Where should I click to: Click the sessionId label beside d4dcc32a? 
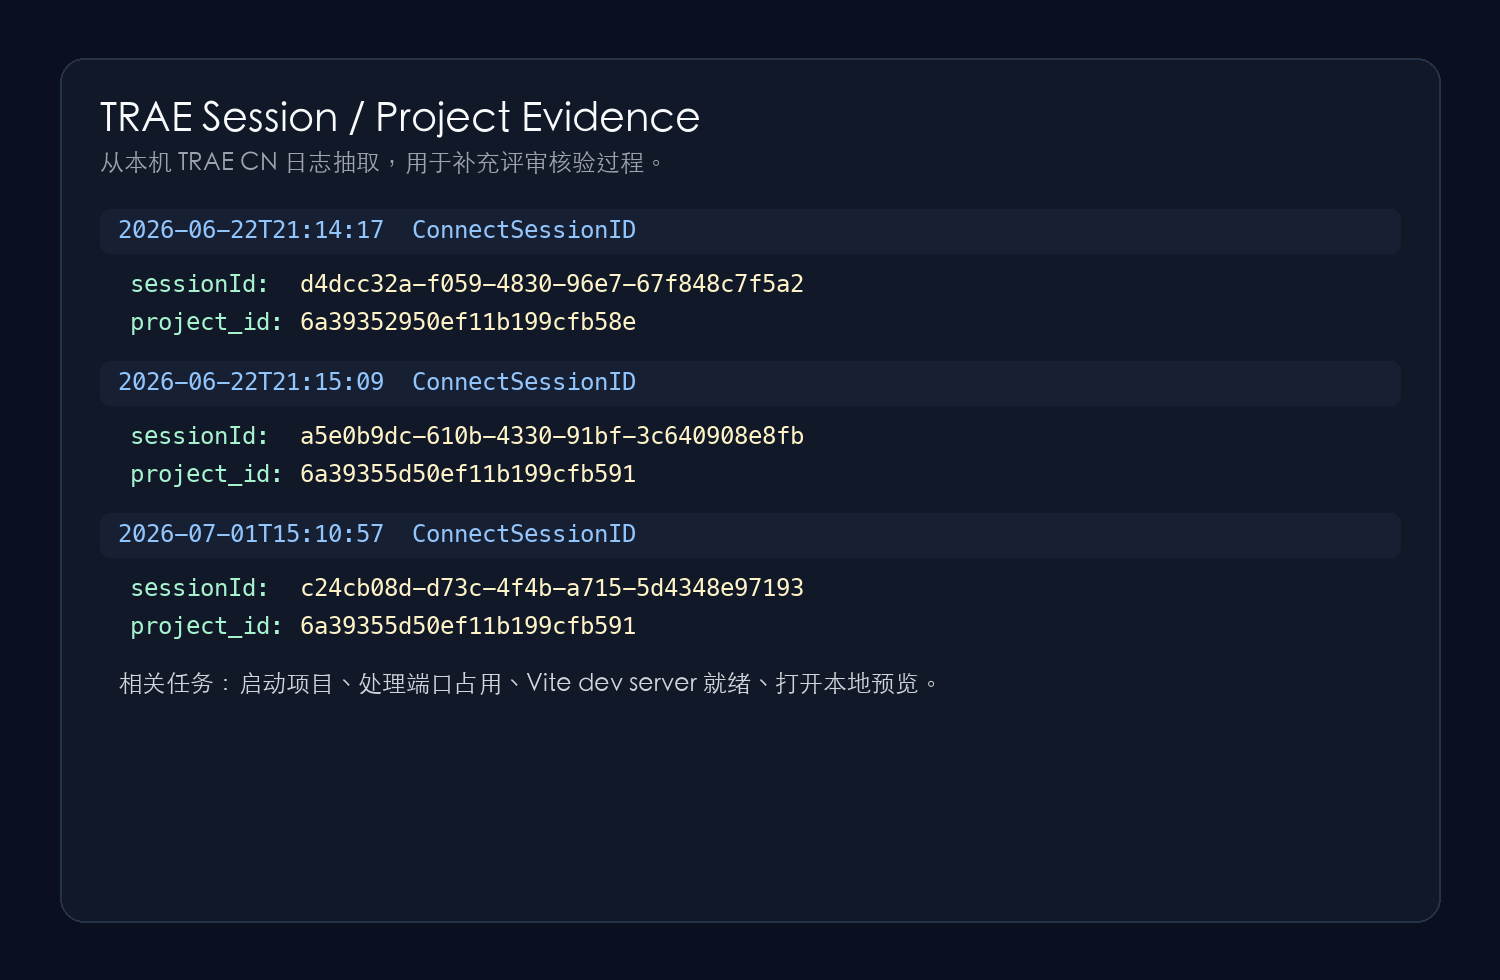(200, 284)
